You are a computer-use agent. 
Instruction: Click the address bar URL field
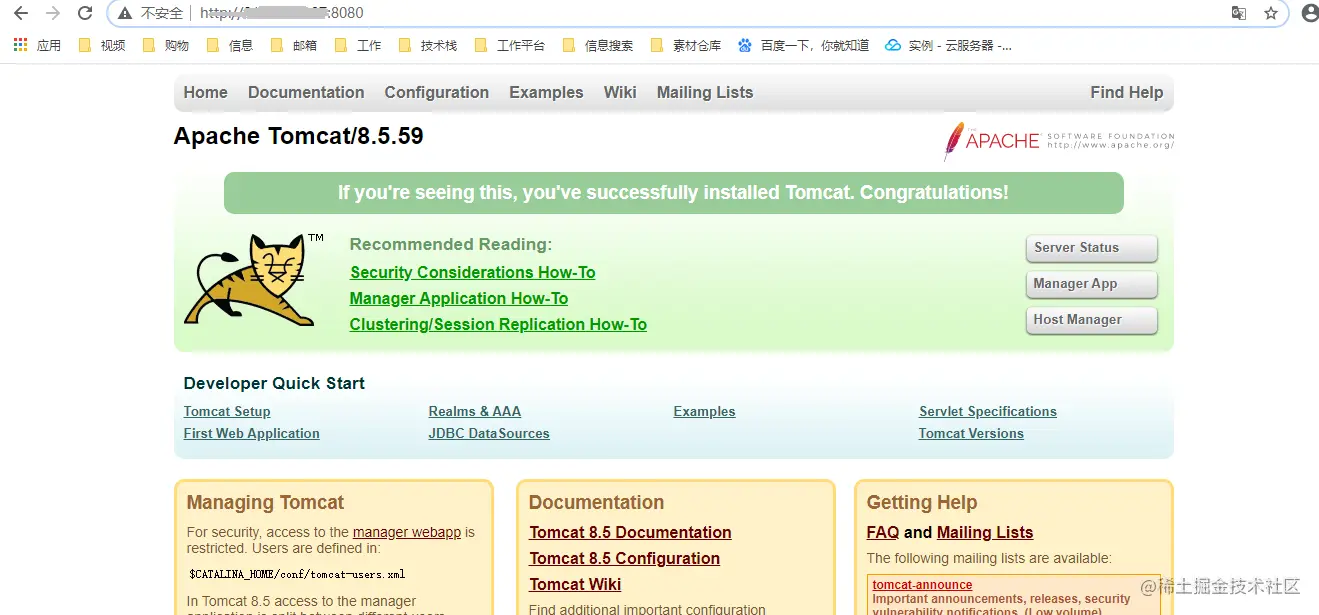tap(700, 13)
